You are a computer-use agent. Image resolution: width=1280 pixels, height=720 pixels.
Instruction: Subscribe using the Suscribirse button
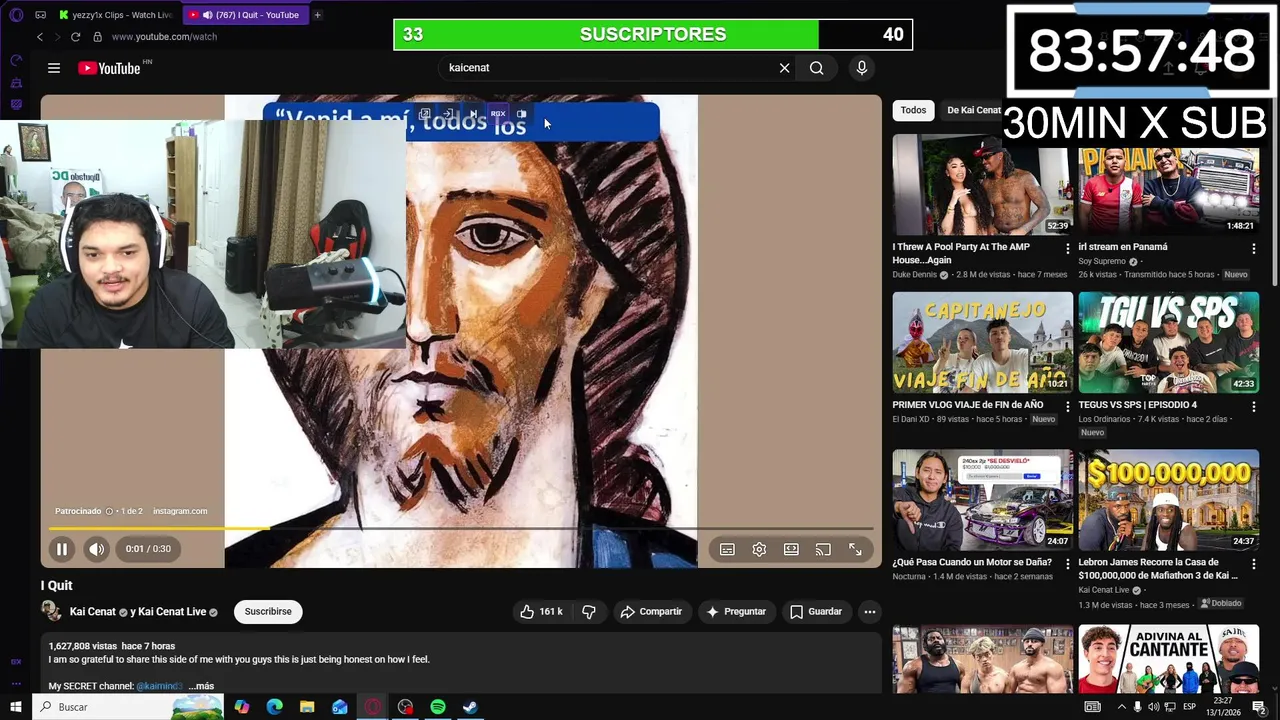pos(268,612)
